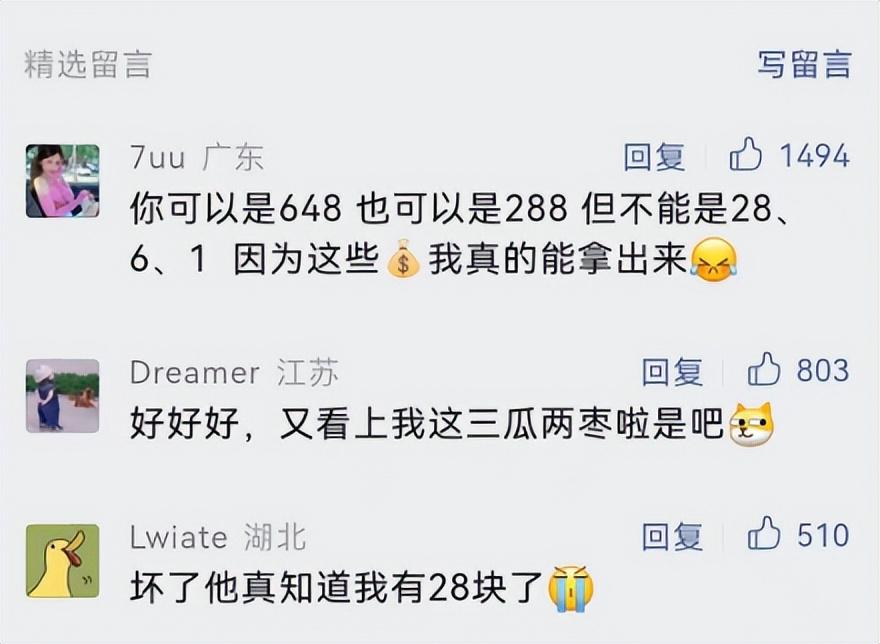Click the username 7uu
This screenshot has height=644, width=880.
click(158, 158)
